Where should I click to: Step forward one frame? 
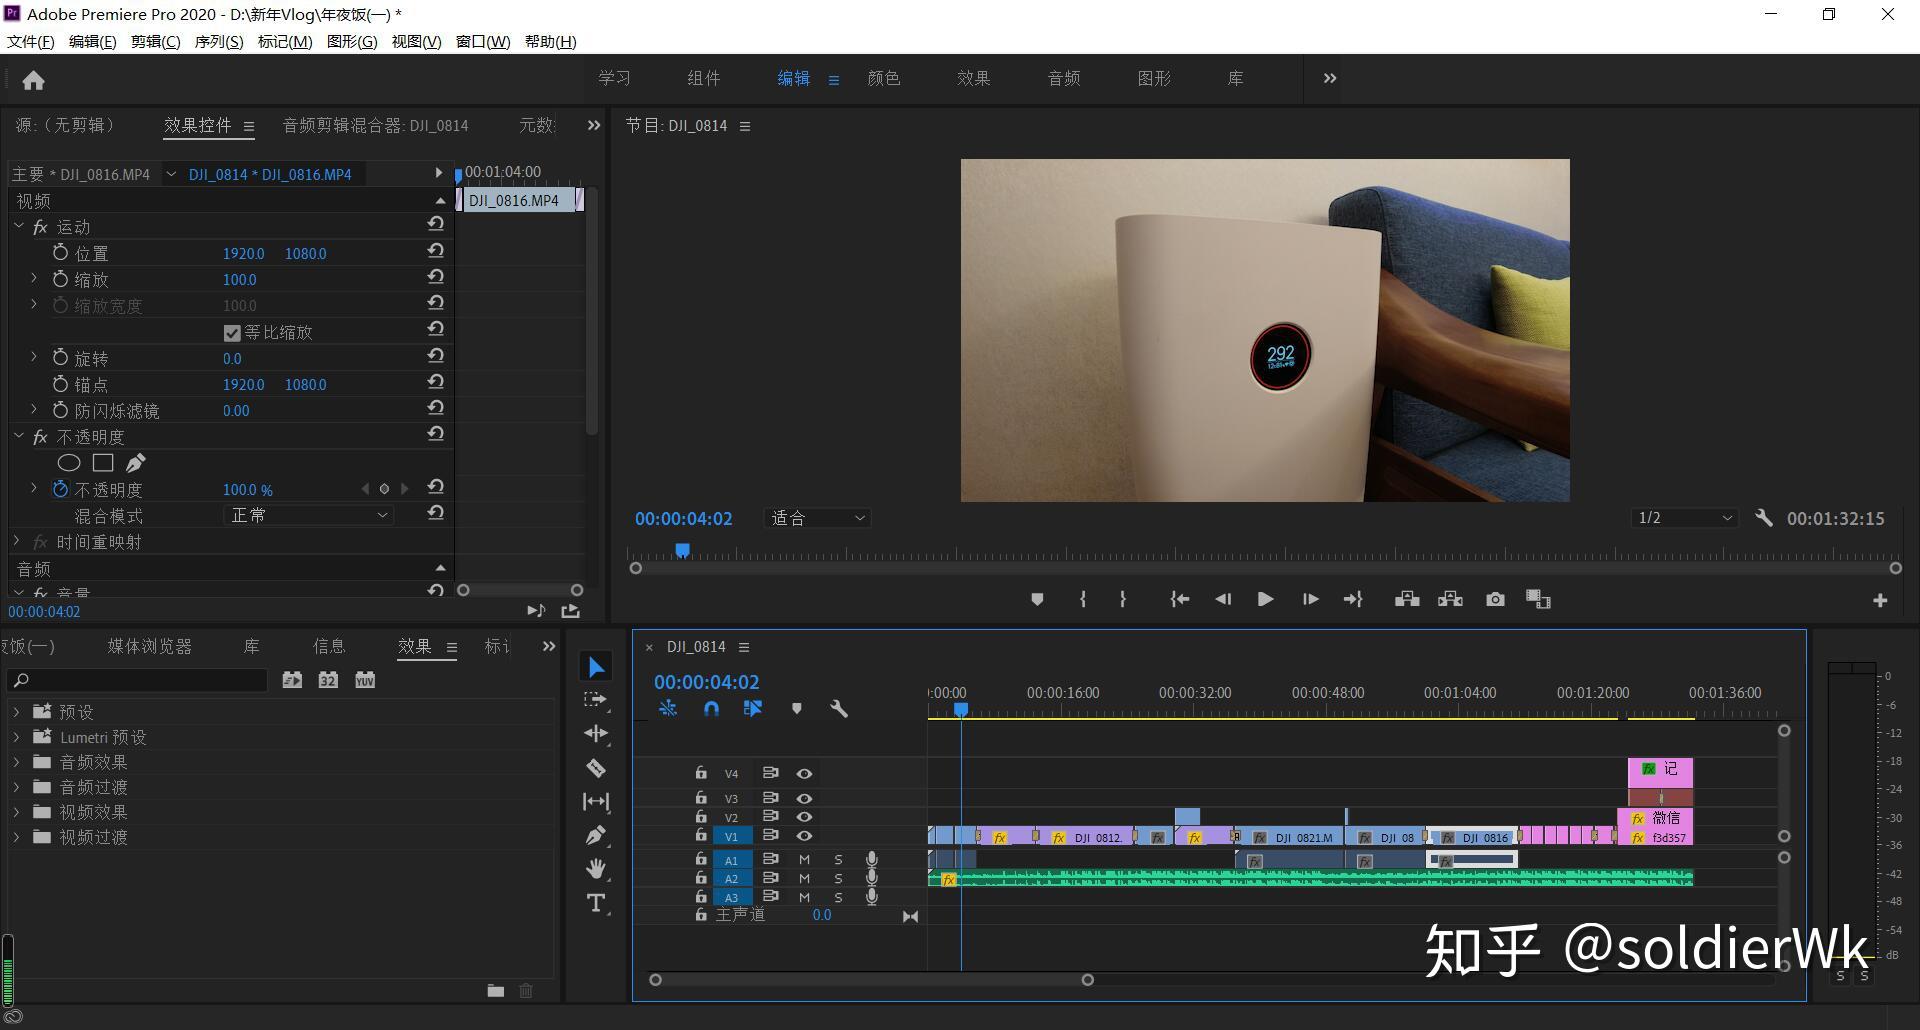(x=1310, y=599)
